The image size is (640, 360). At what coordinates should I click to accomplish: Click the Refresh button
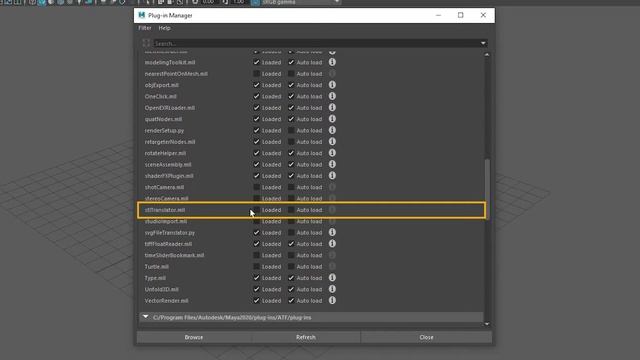[306, 337]
